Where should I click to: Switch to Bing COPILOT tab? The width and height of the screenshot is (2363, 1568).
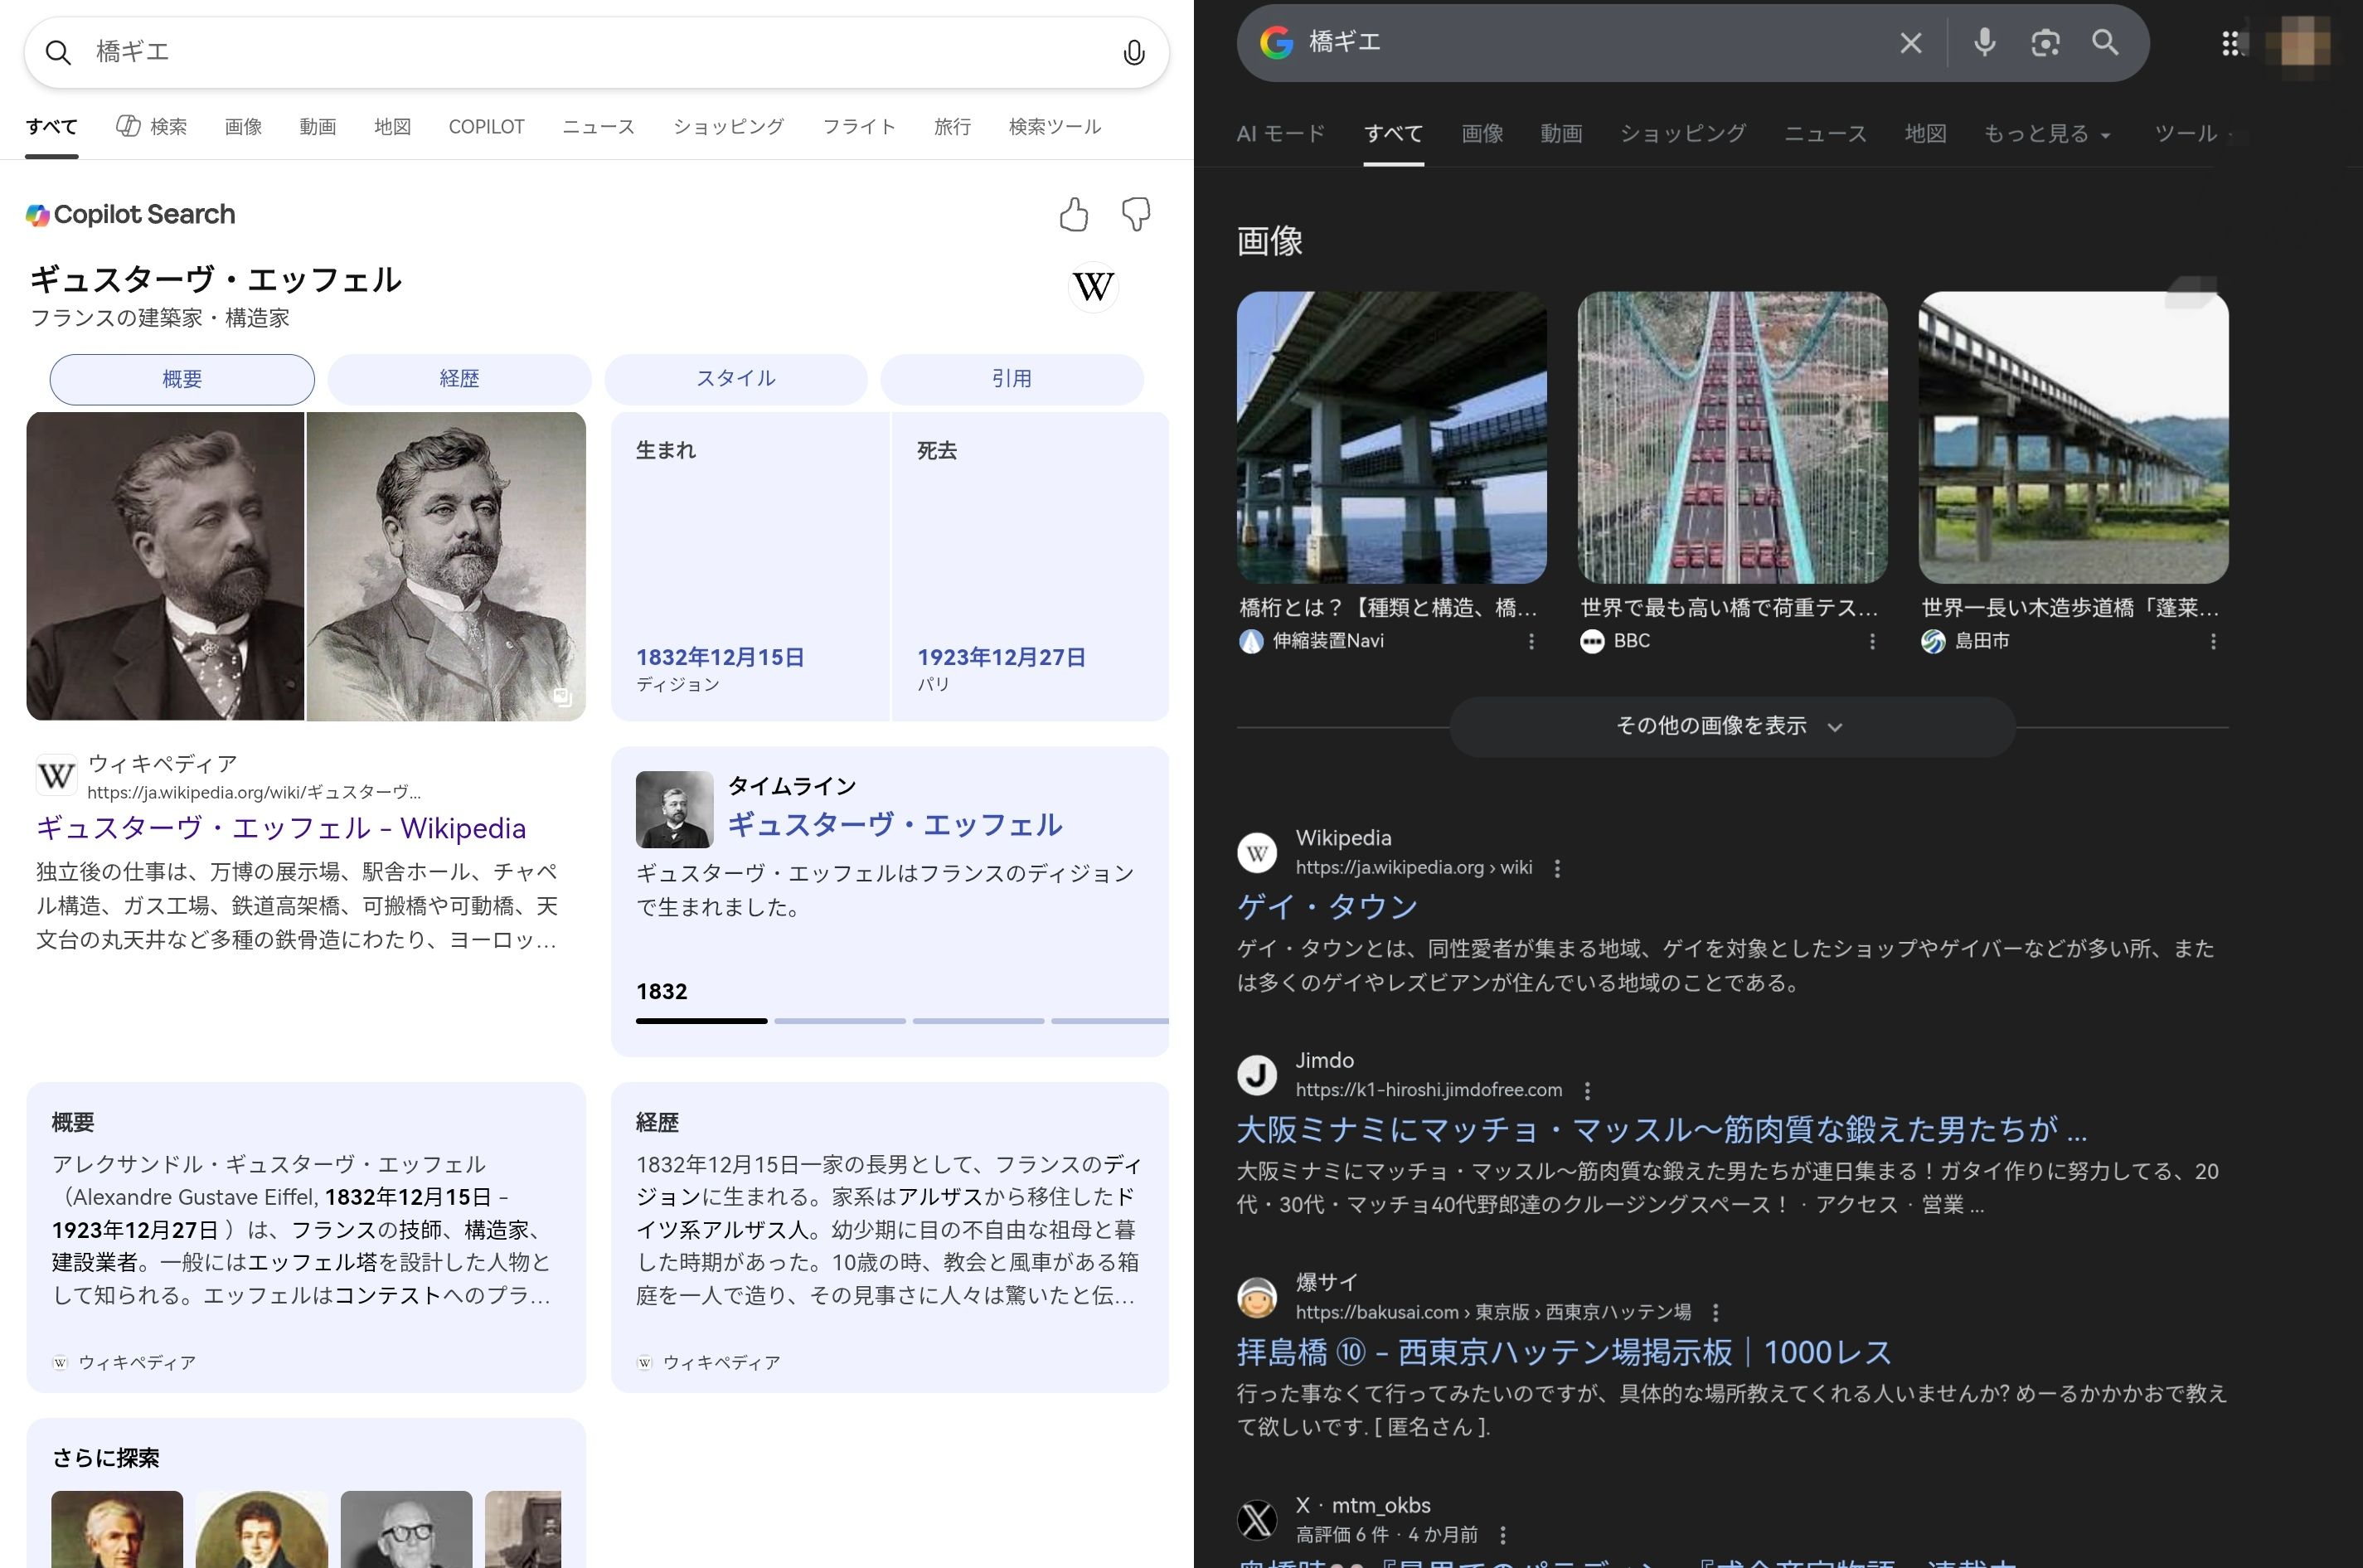point(486,127)
